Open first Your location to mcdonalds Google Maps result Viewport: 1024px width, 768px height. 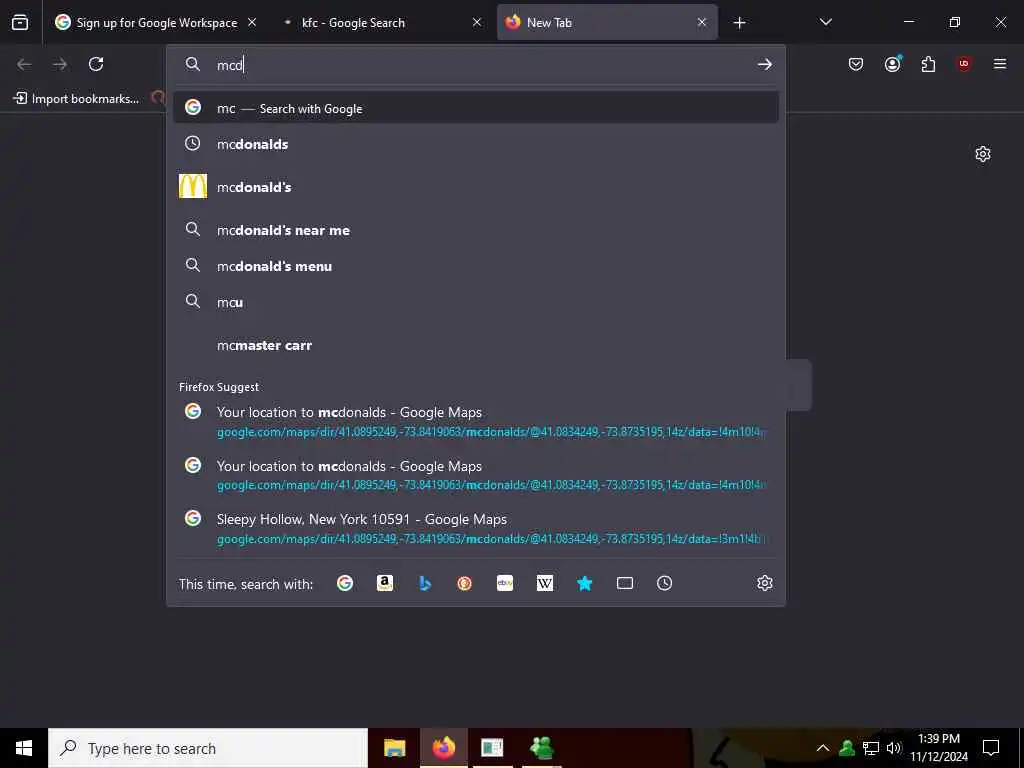[x=475, y=421]
